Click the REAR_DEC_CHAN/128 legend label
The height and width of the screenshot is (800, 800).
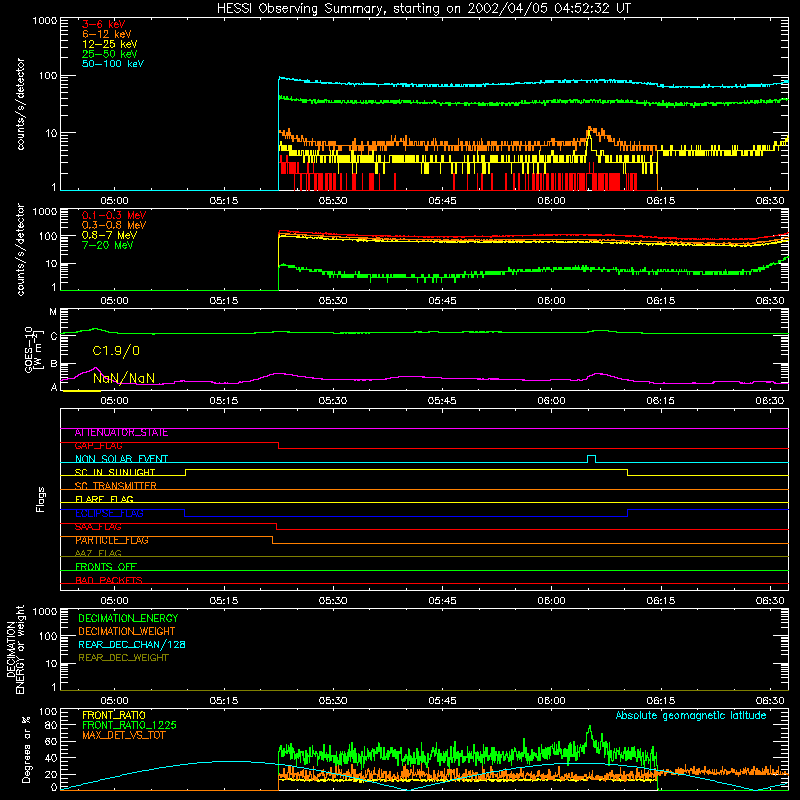tap(132, 644)
